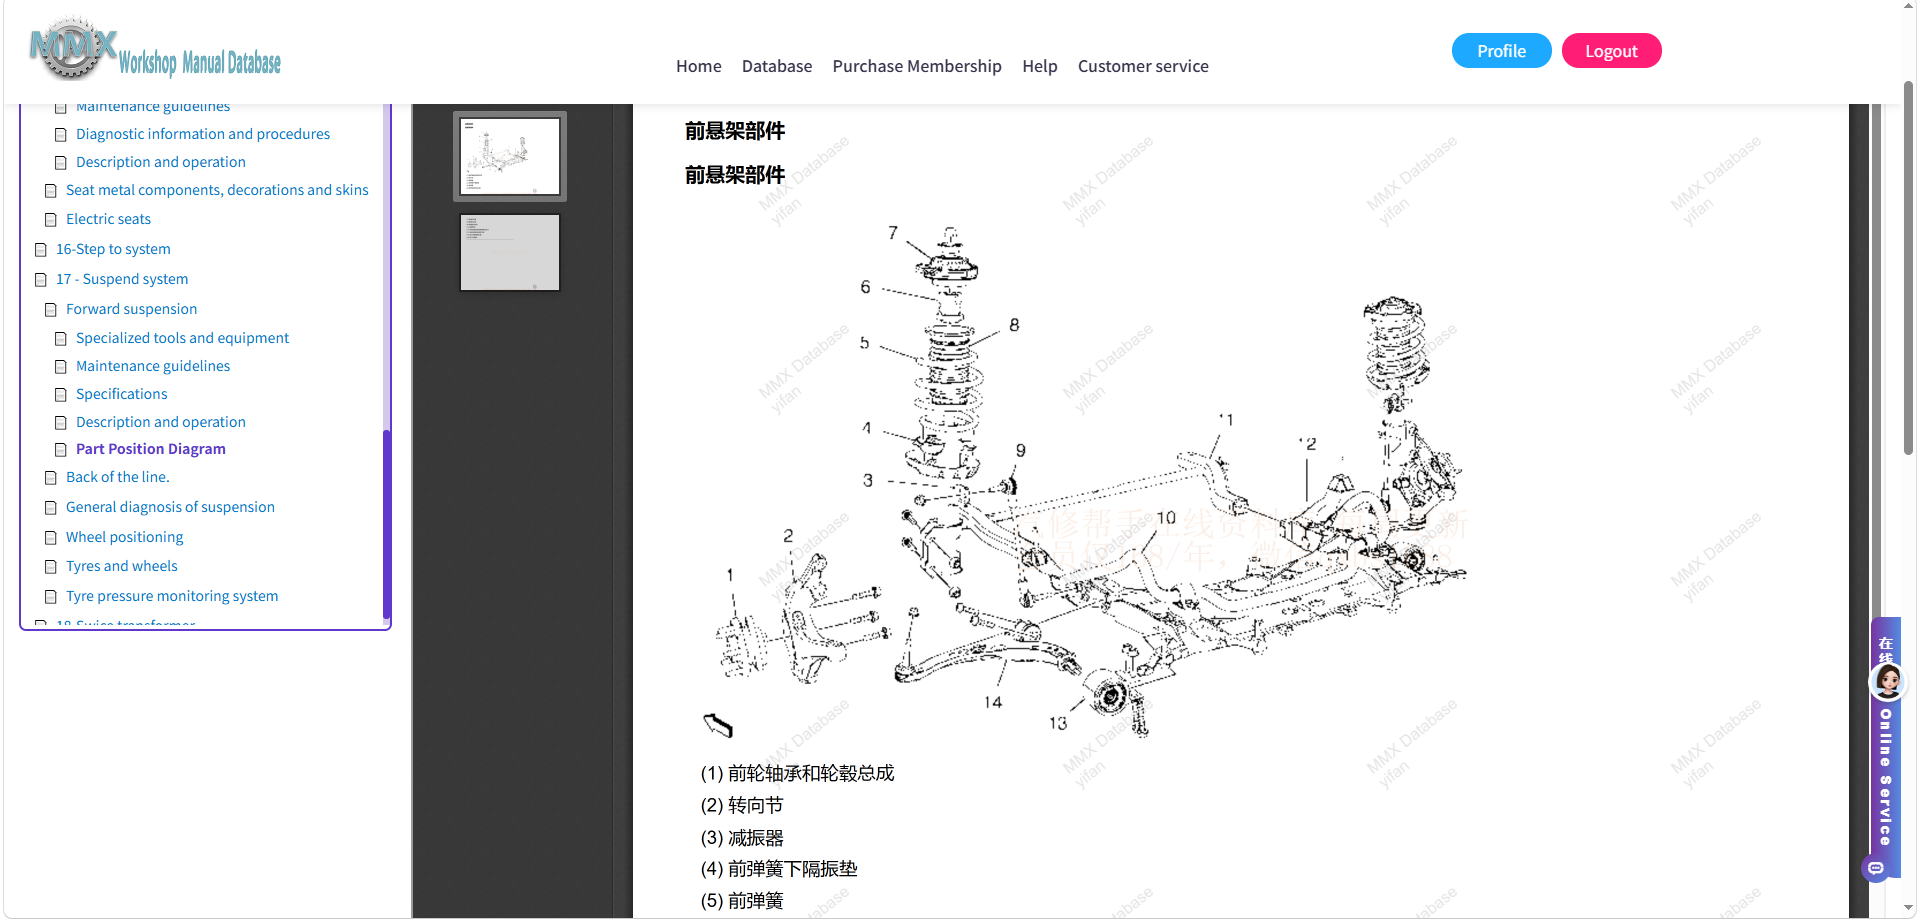The width and height of the screenshot is (1919, 919).
Task: Click document icon beside Specifications
Action: (x=61, y=394)
